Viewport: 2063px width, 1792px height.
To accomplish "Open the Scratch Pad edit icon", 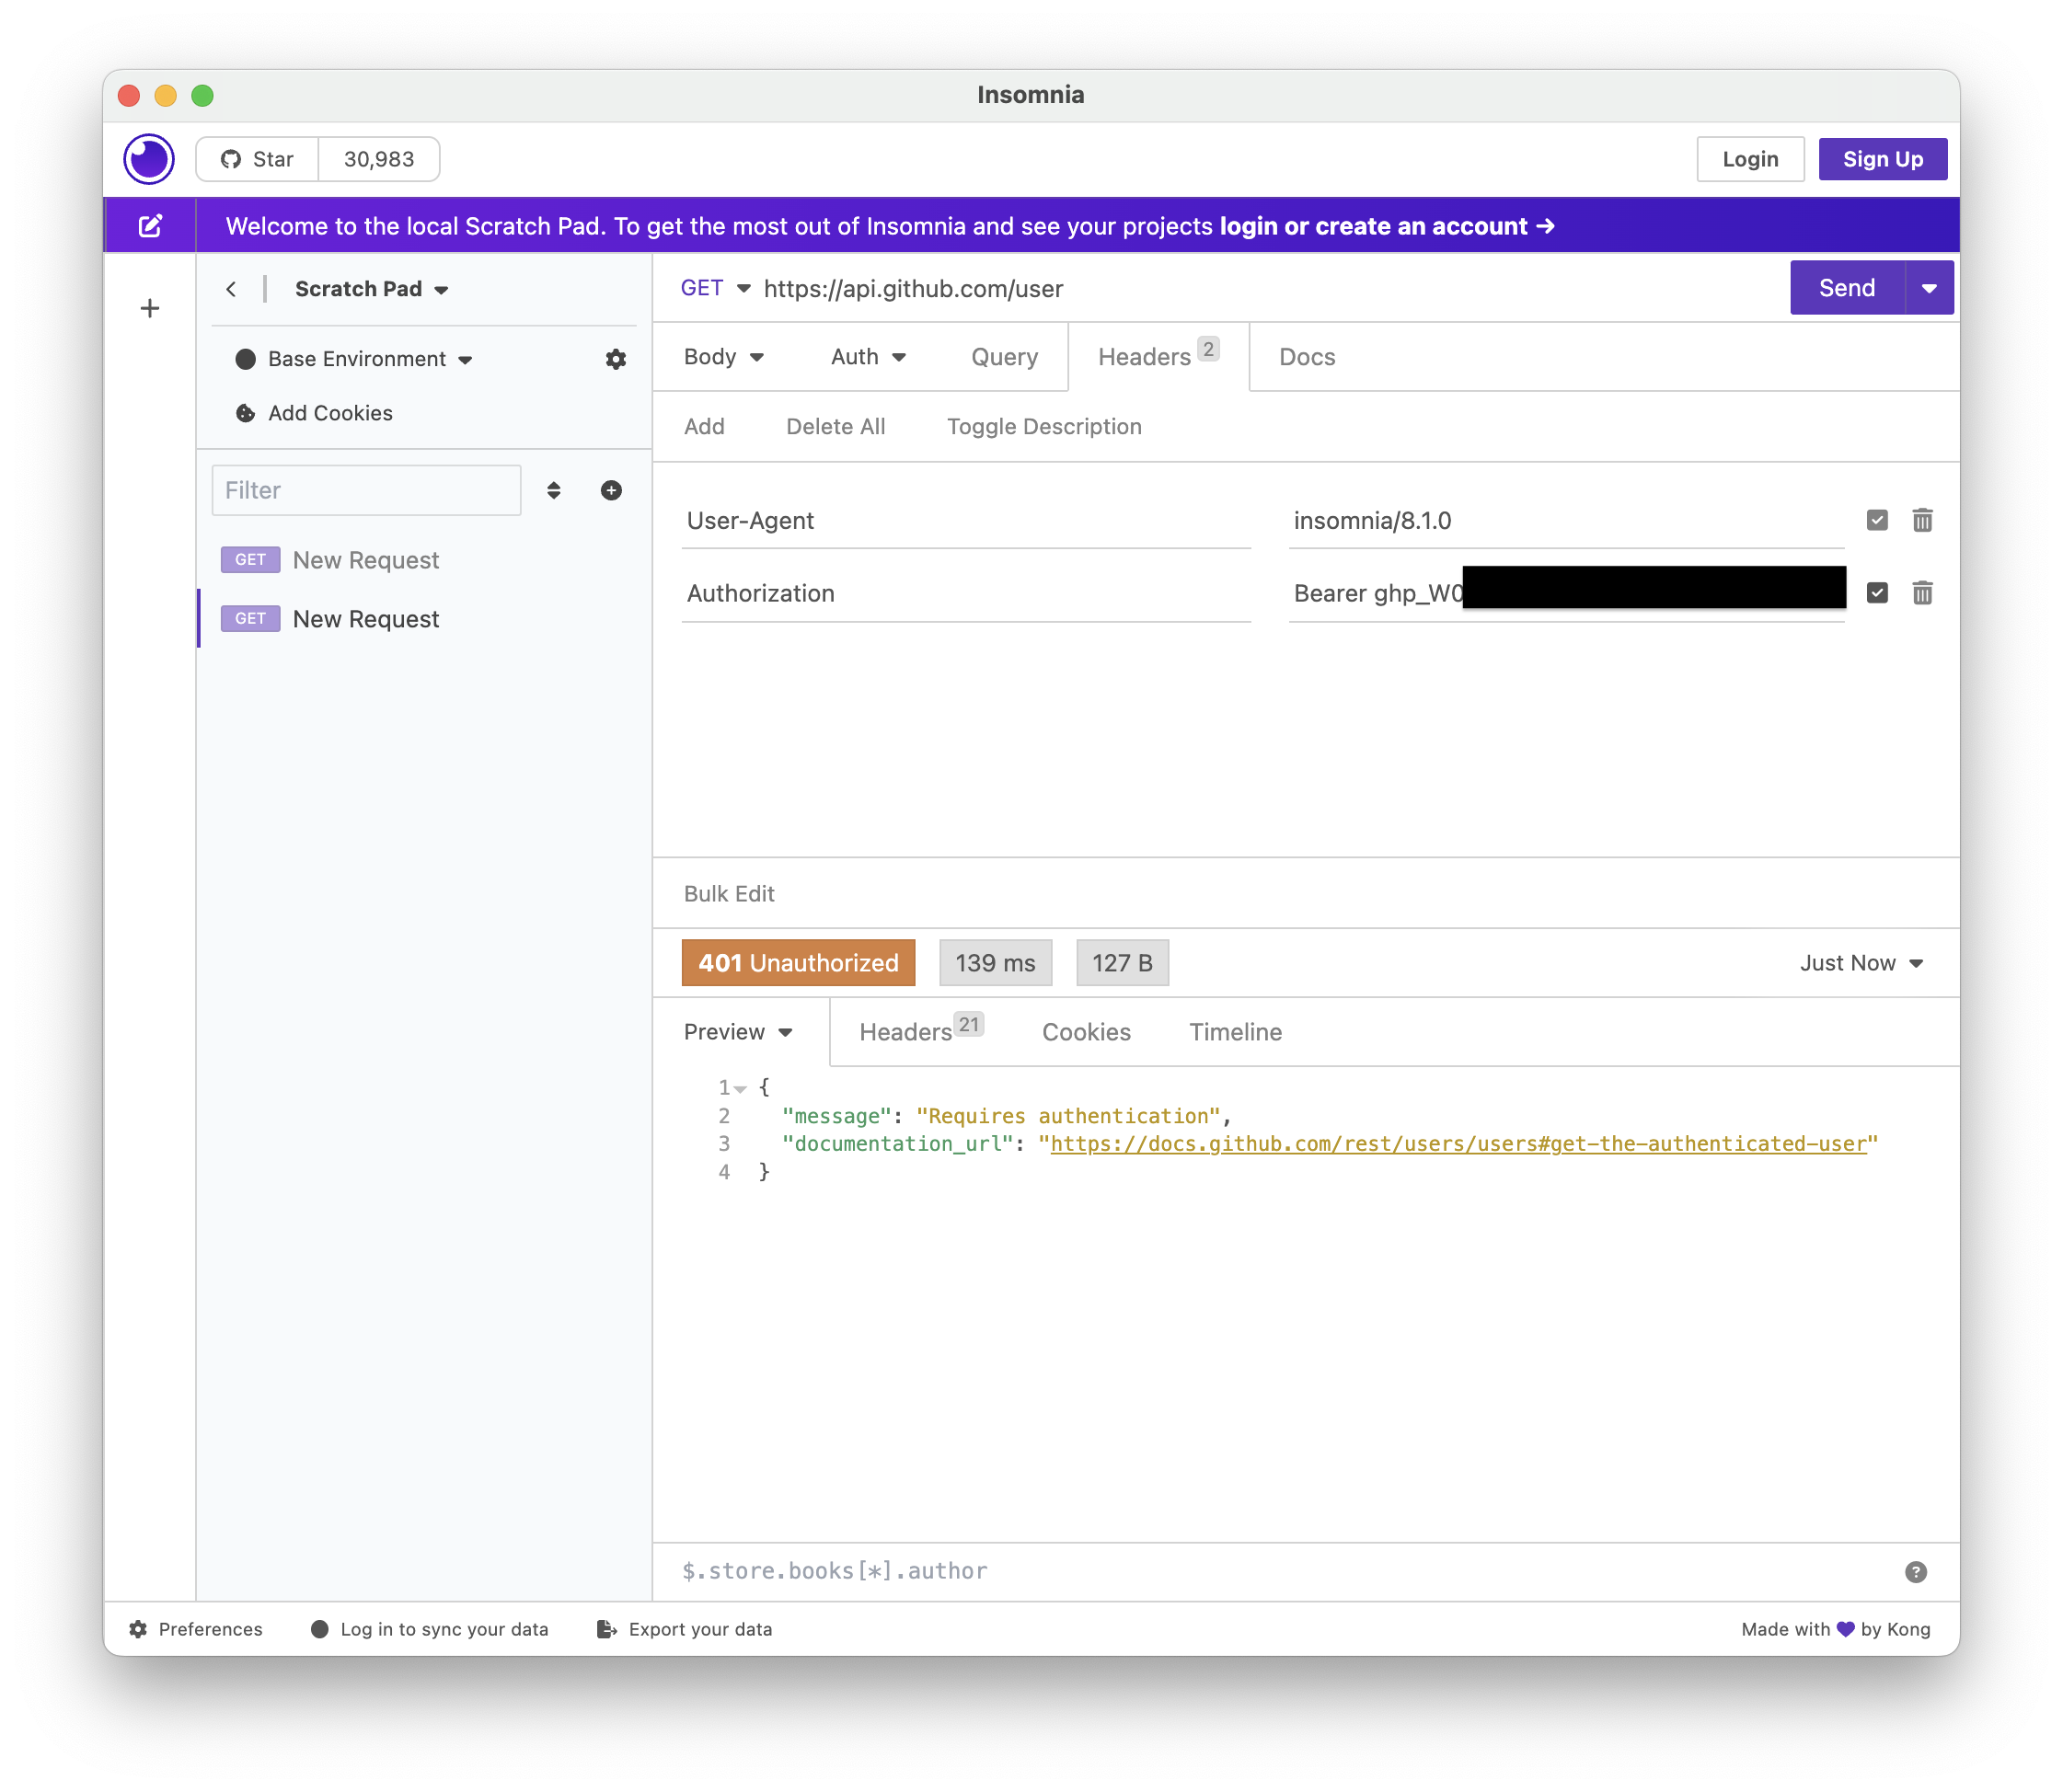I will pyautogui.click(x=150, y=226).
